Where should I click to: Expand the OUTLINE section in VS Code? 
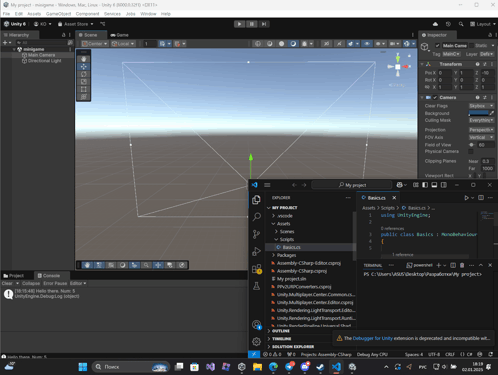click(281, 331)
